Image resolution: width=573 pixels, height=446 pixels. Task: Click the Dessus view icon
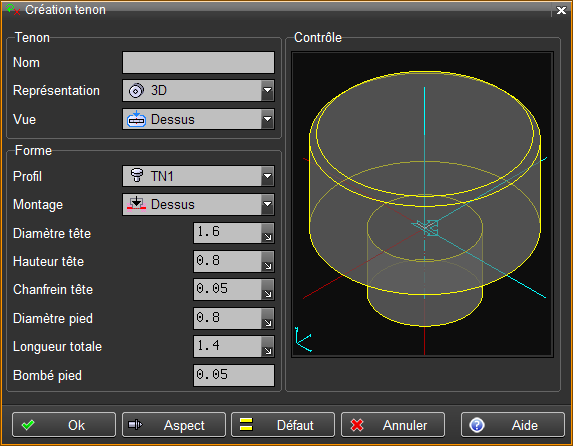click(136, 119)
